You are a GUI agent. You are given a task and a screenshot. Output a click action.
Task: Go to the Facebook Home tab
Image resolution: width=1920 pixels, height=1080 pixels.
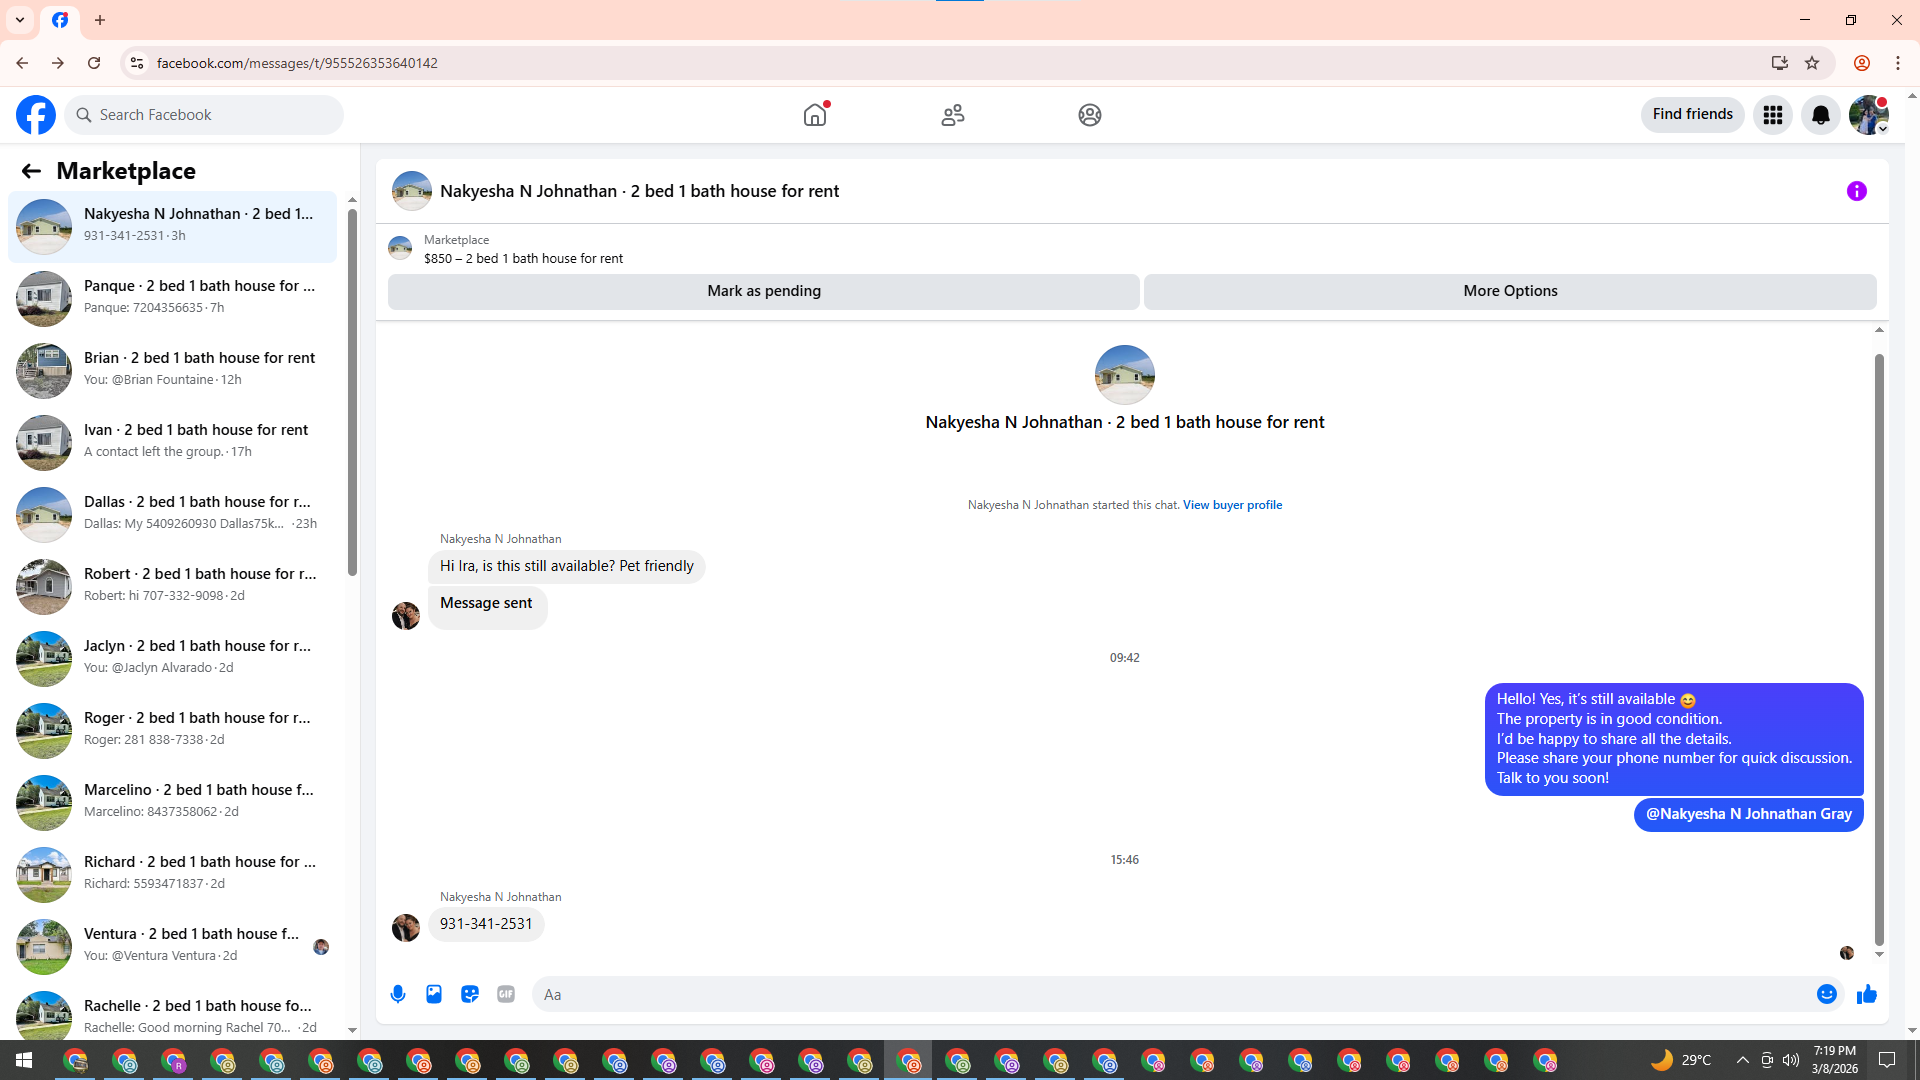coord(815,115)
